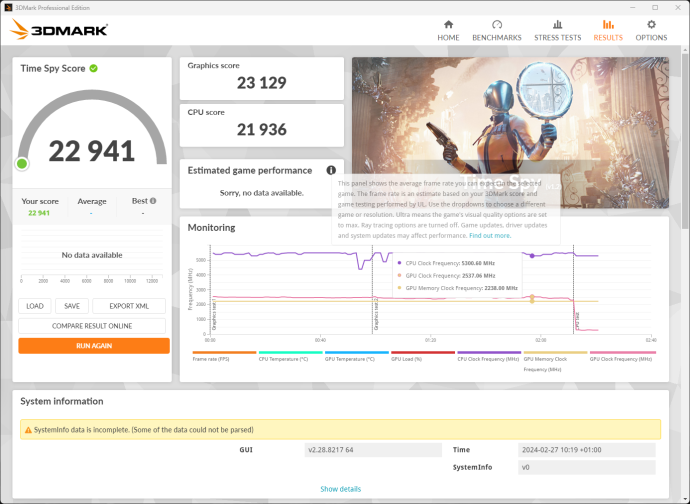Click Your score green value 22 941

39,213
